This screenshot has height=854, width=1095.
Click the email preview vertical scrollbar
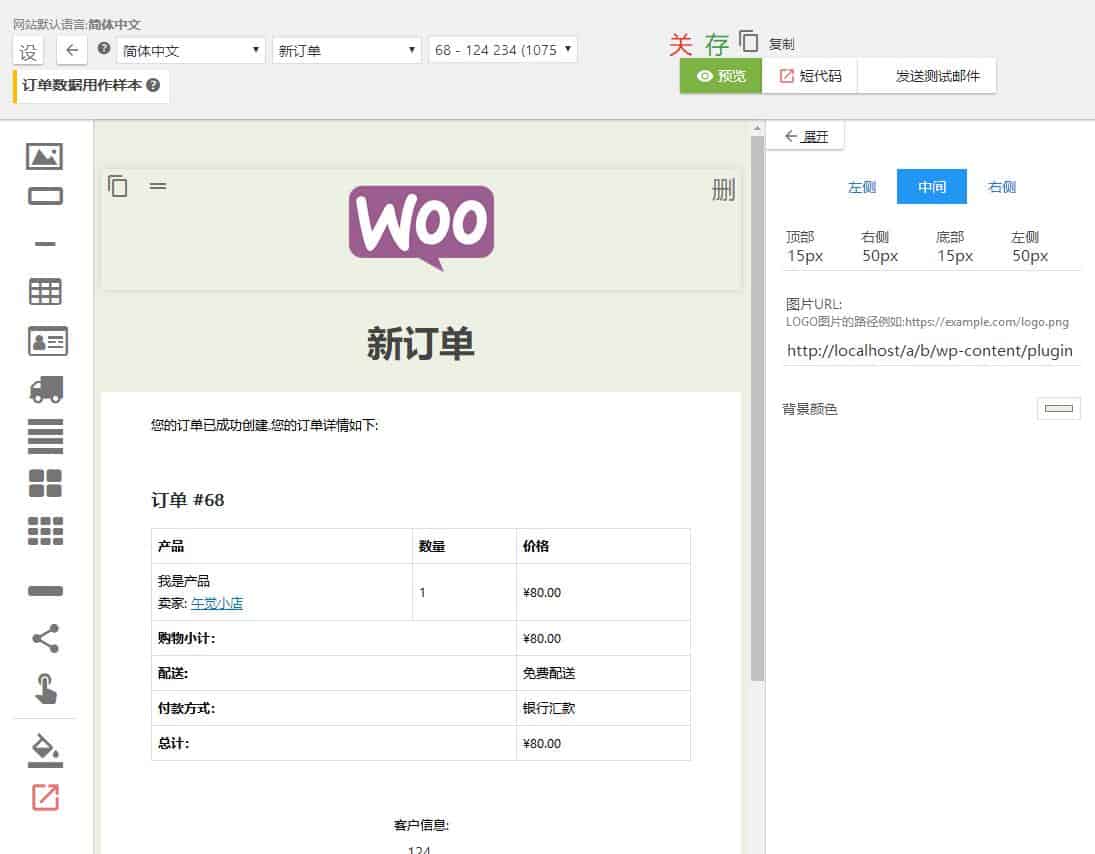tap(757, 408)
